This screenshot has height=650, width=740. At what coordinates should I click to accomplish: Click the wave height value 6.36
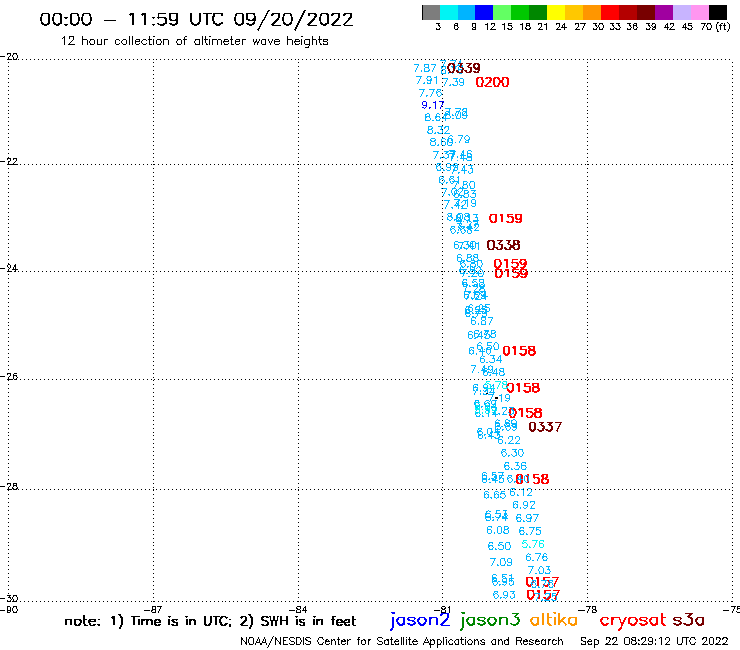click(x=515, y=466)
